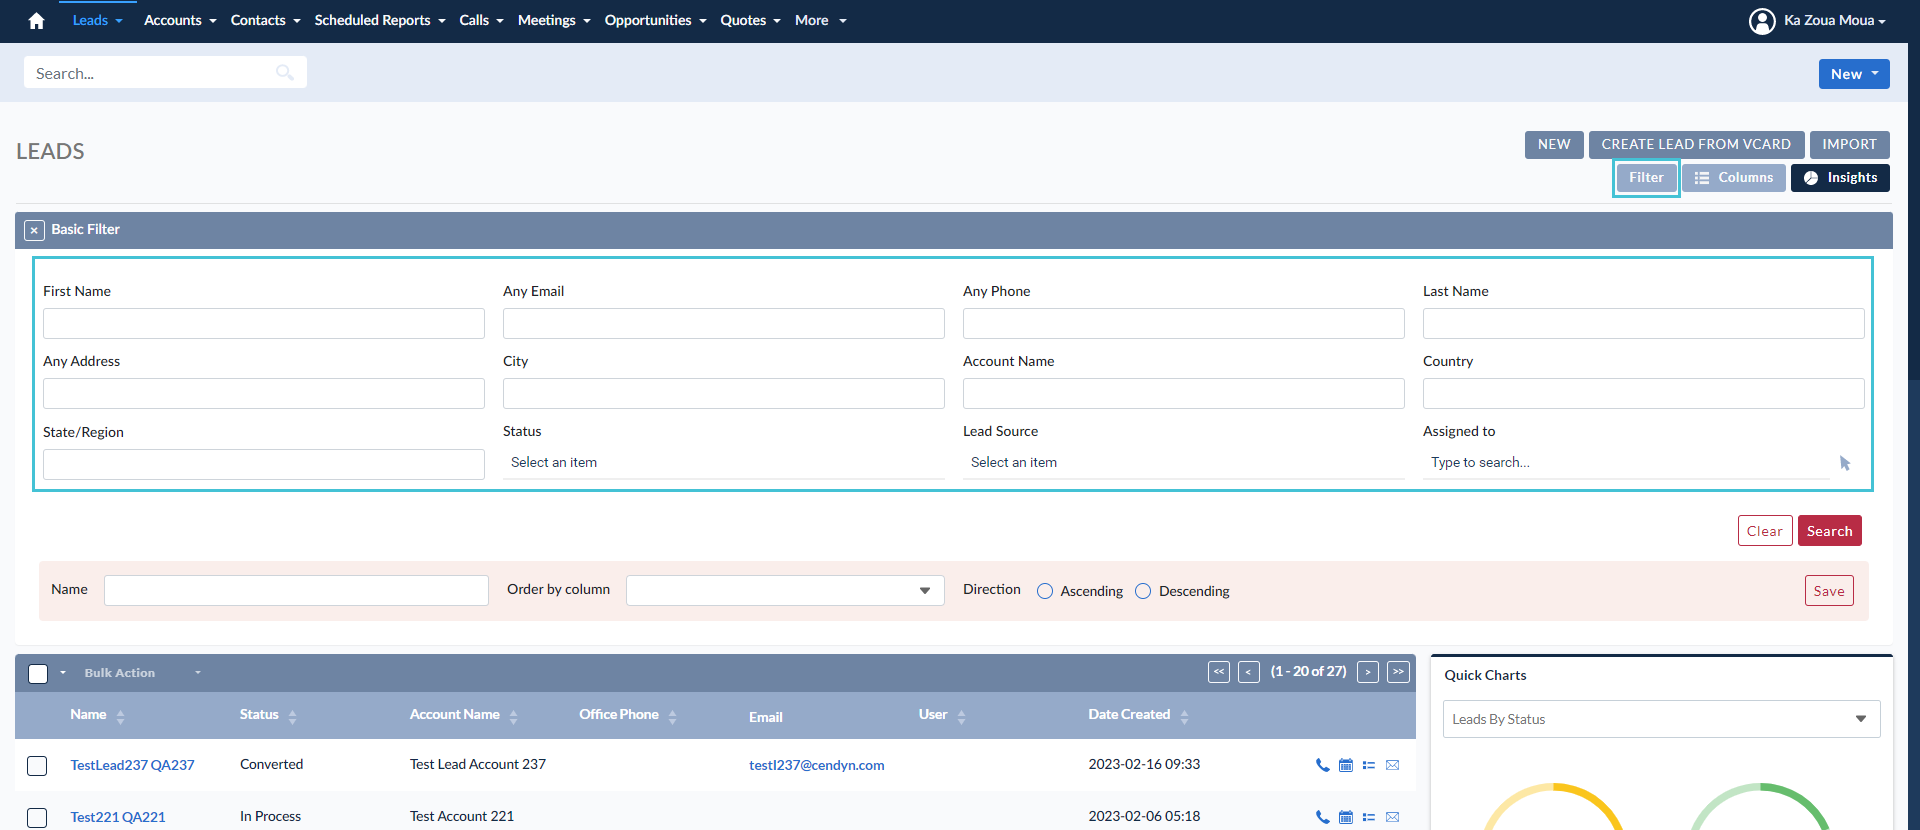The image size is (1920, 830).
Task: Open the Insights chart view
Action: (1840, 178)
